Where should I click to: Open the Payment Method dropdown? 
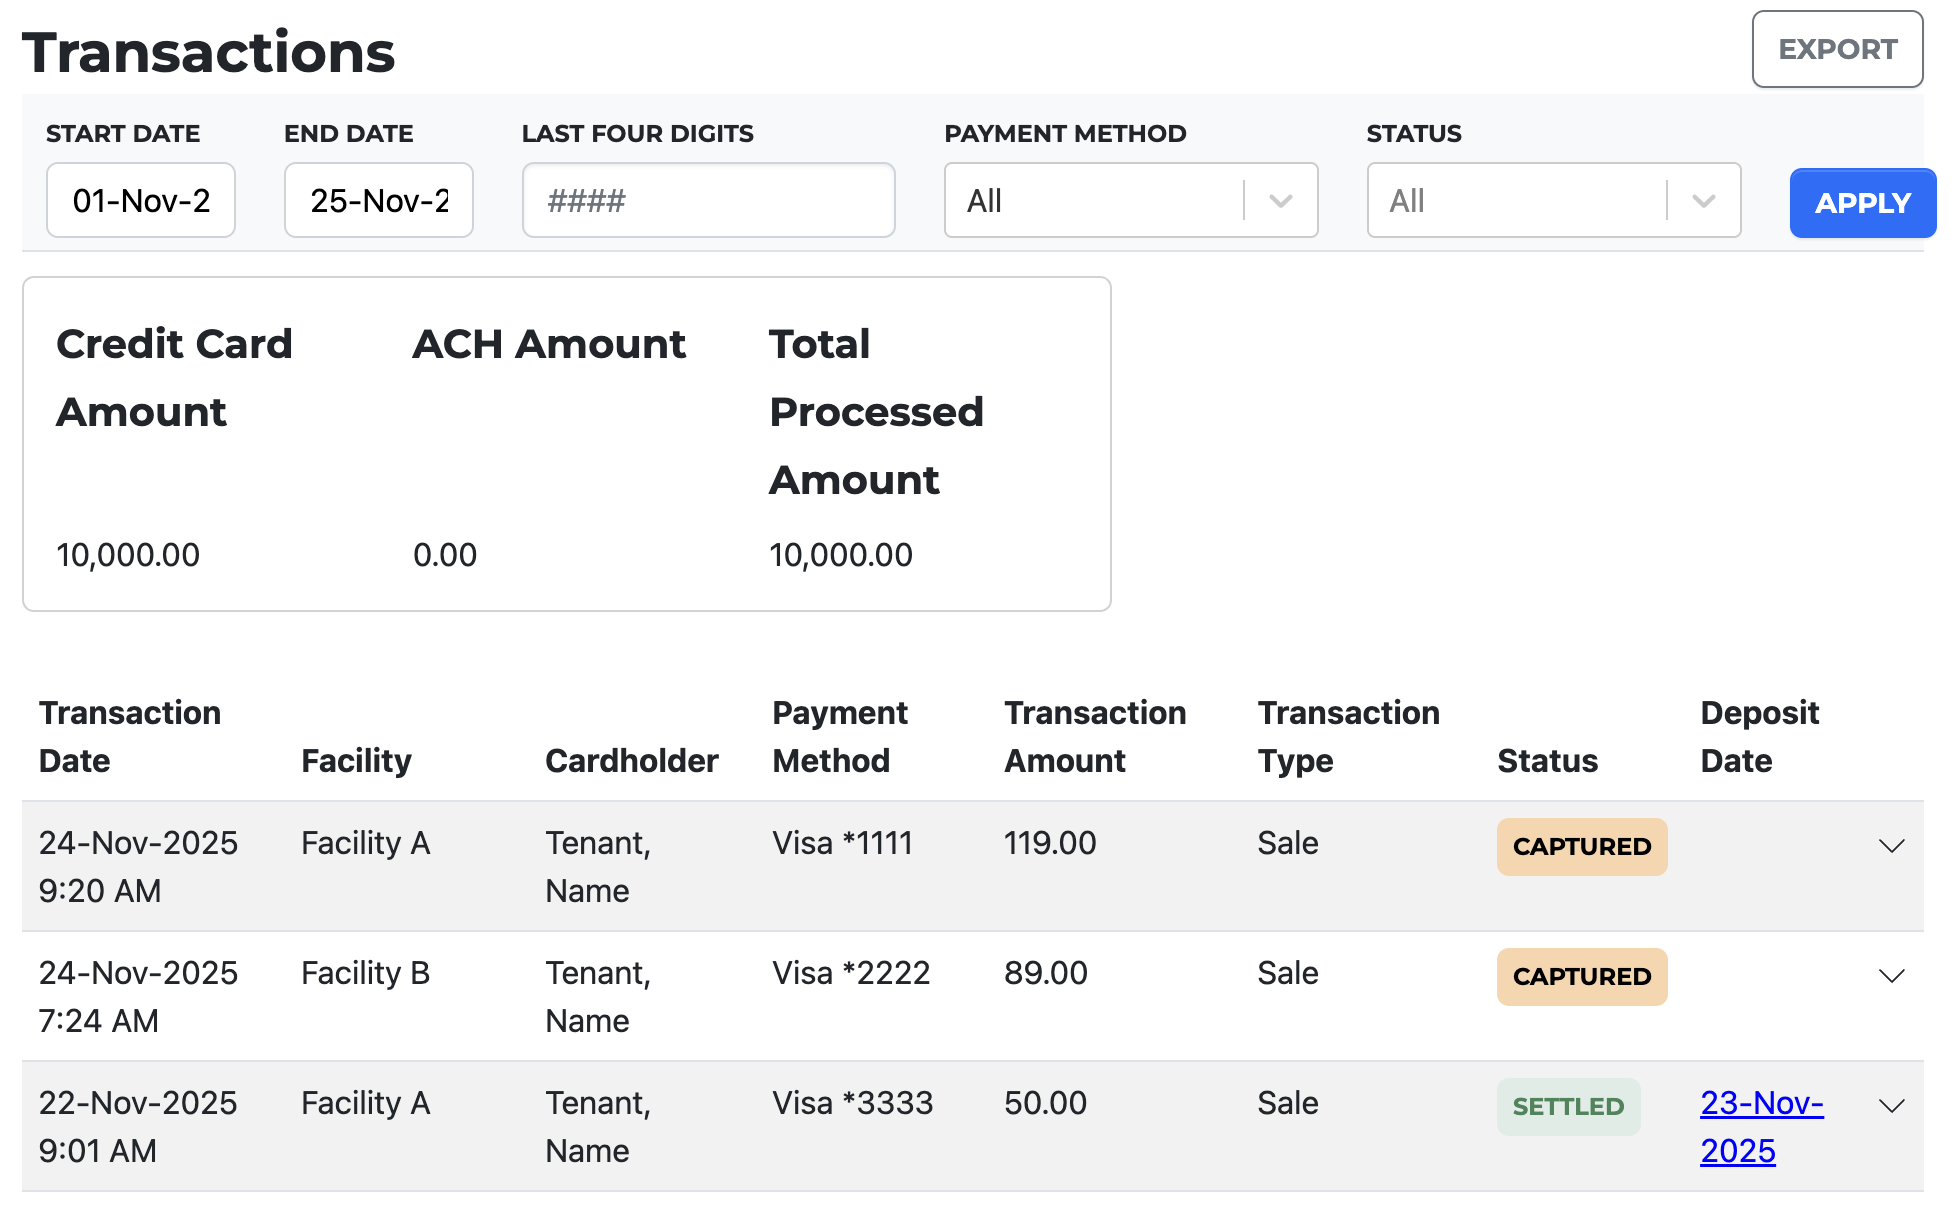pyautogui.click(x=1130, y=201)
